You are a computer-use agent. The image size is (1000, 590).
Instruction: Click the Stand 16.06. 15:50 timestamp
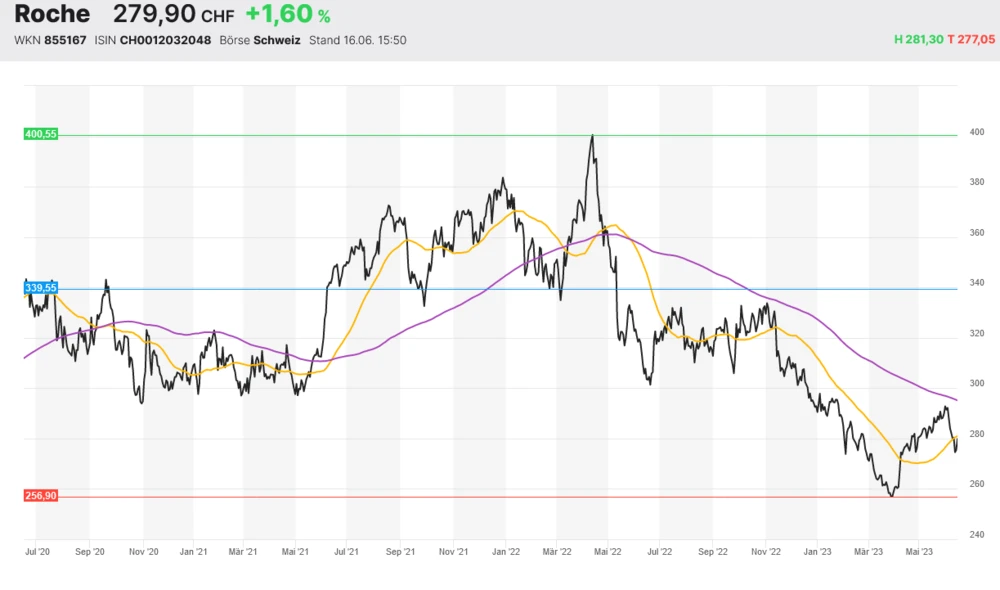357,40
